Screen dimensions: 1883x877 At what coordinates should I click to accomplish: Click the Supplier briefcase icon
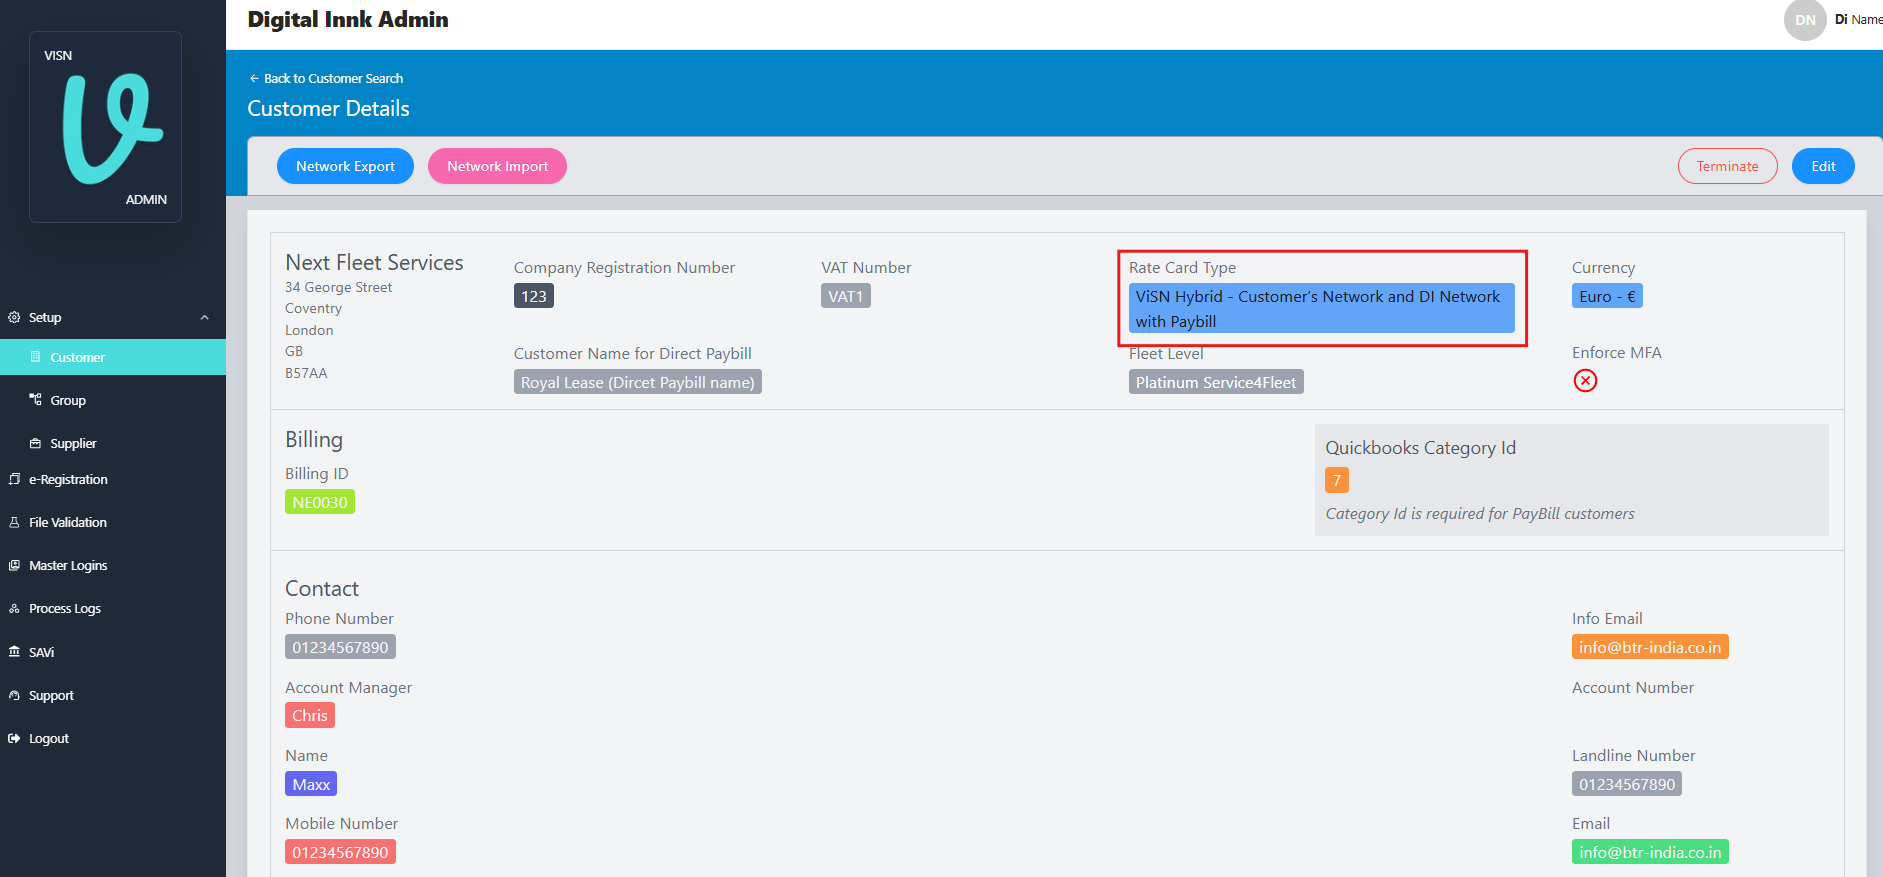[x=35, y=443]
